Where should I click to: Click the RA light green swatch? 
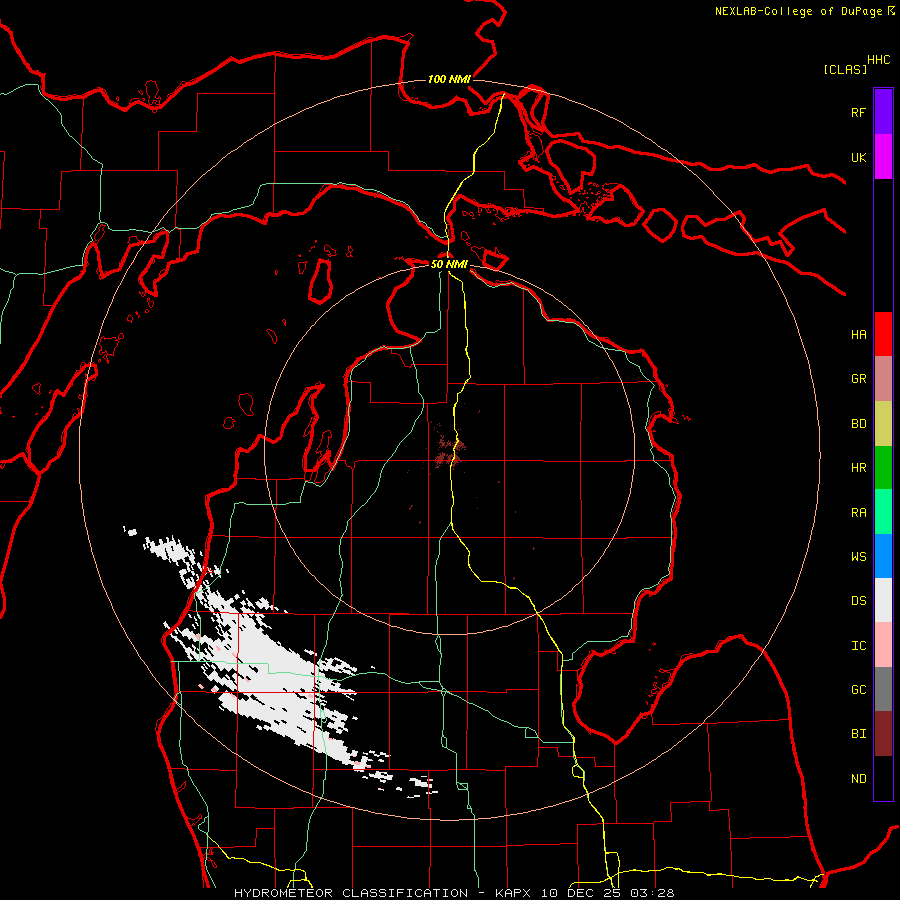(883, 512)
